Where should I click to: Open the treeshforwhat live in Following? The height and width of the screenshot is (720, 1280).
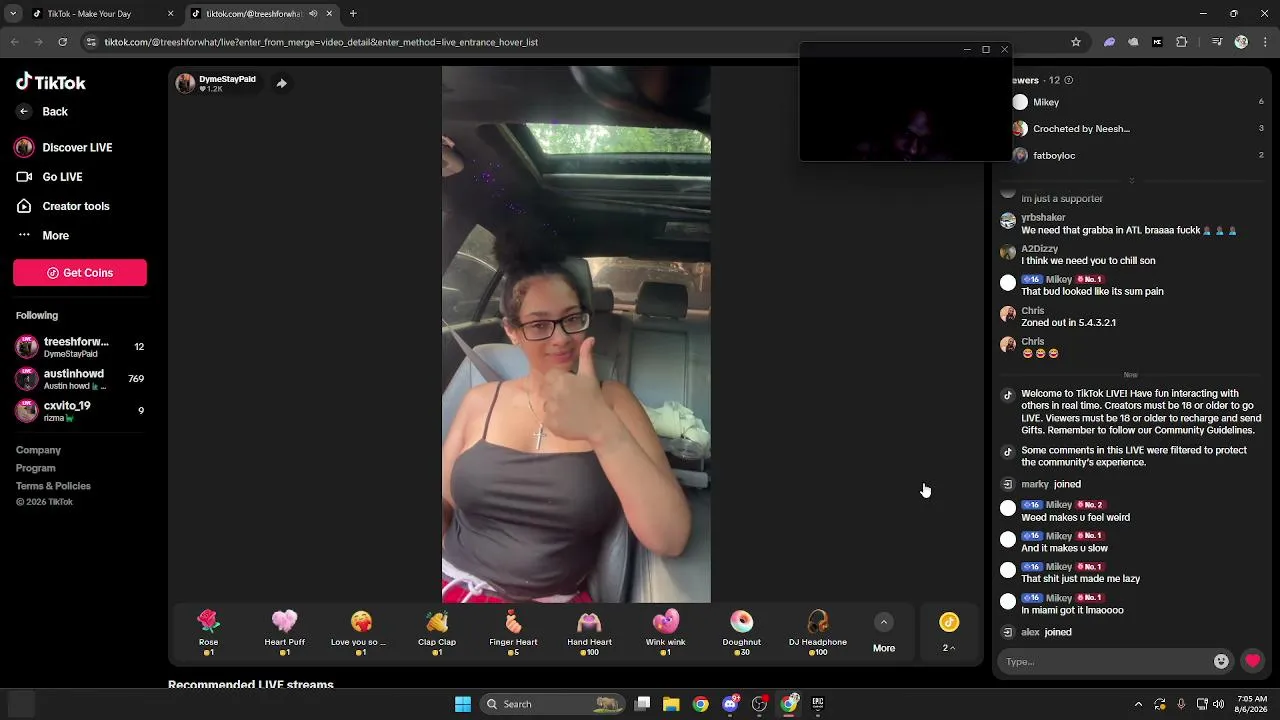tap(80, 347)
